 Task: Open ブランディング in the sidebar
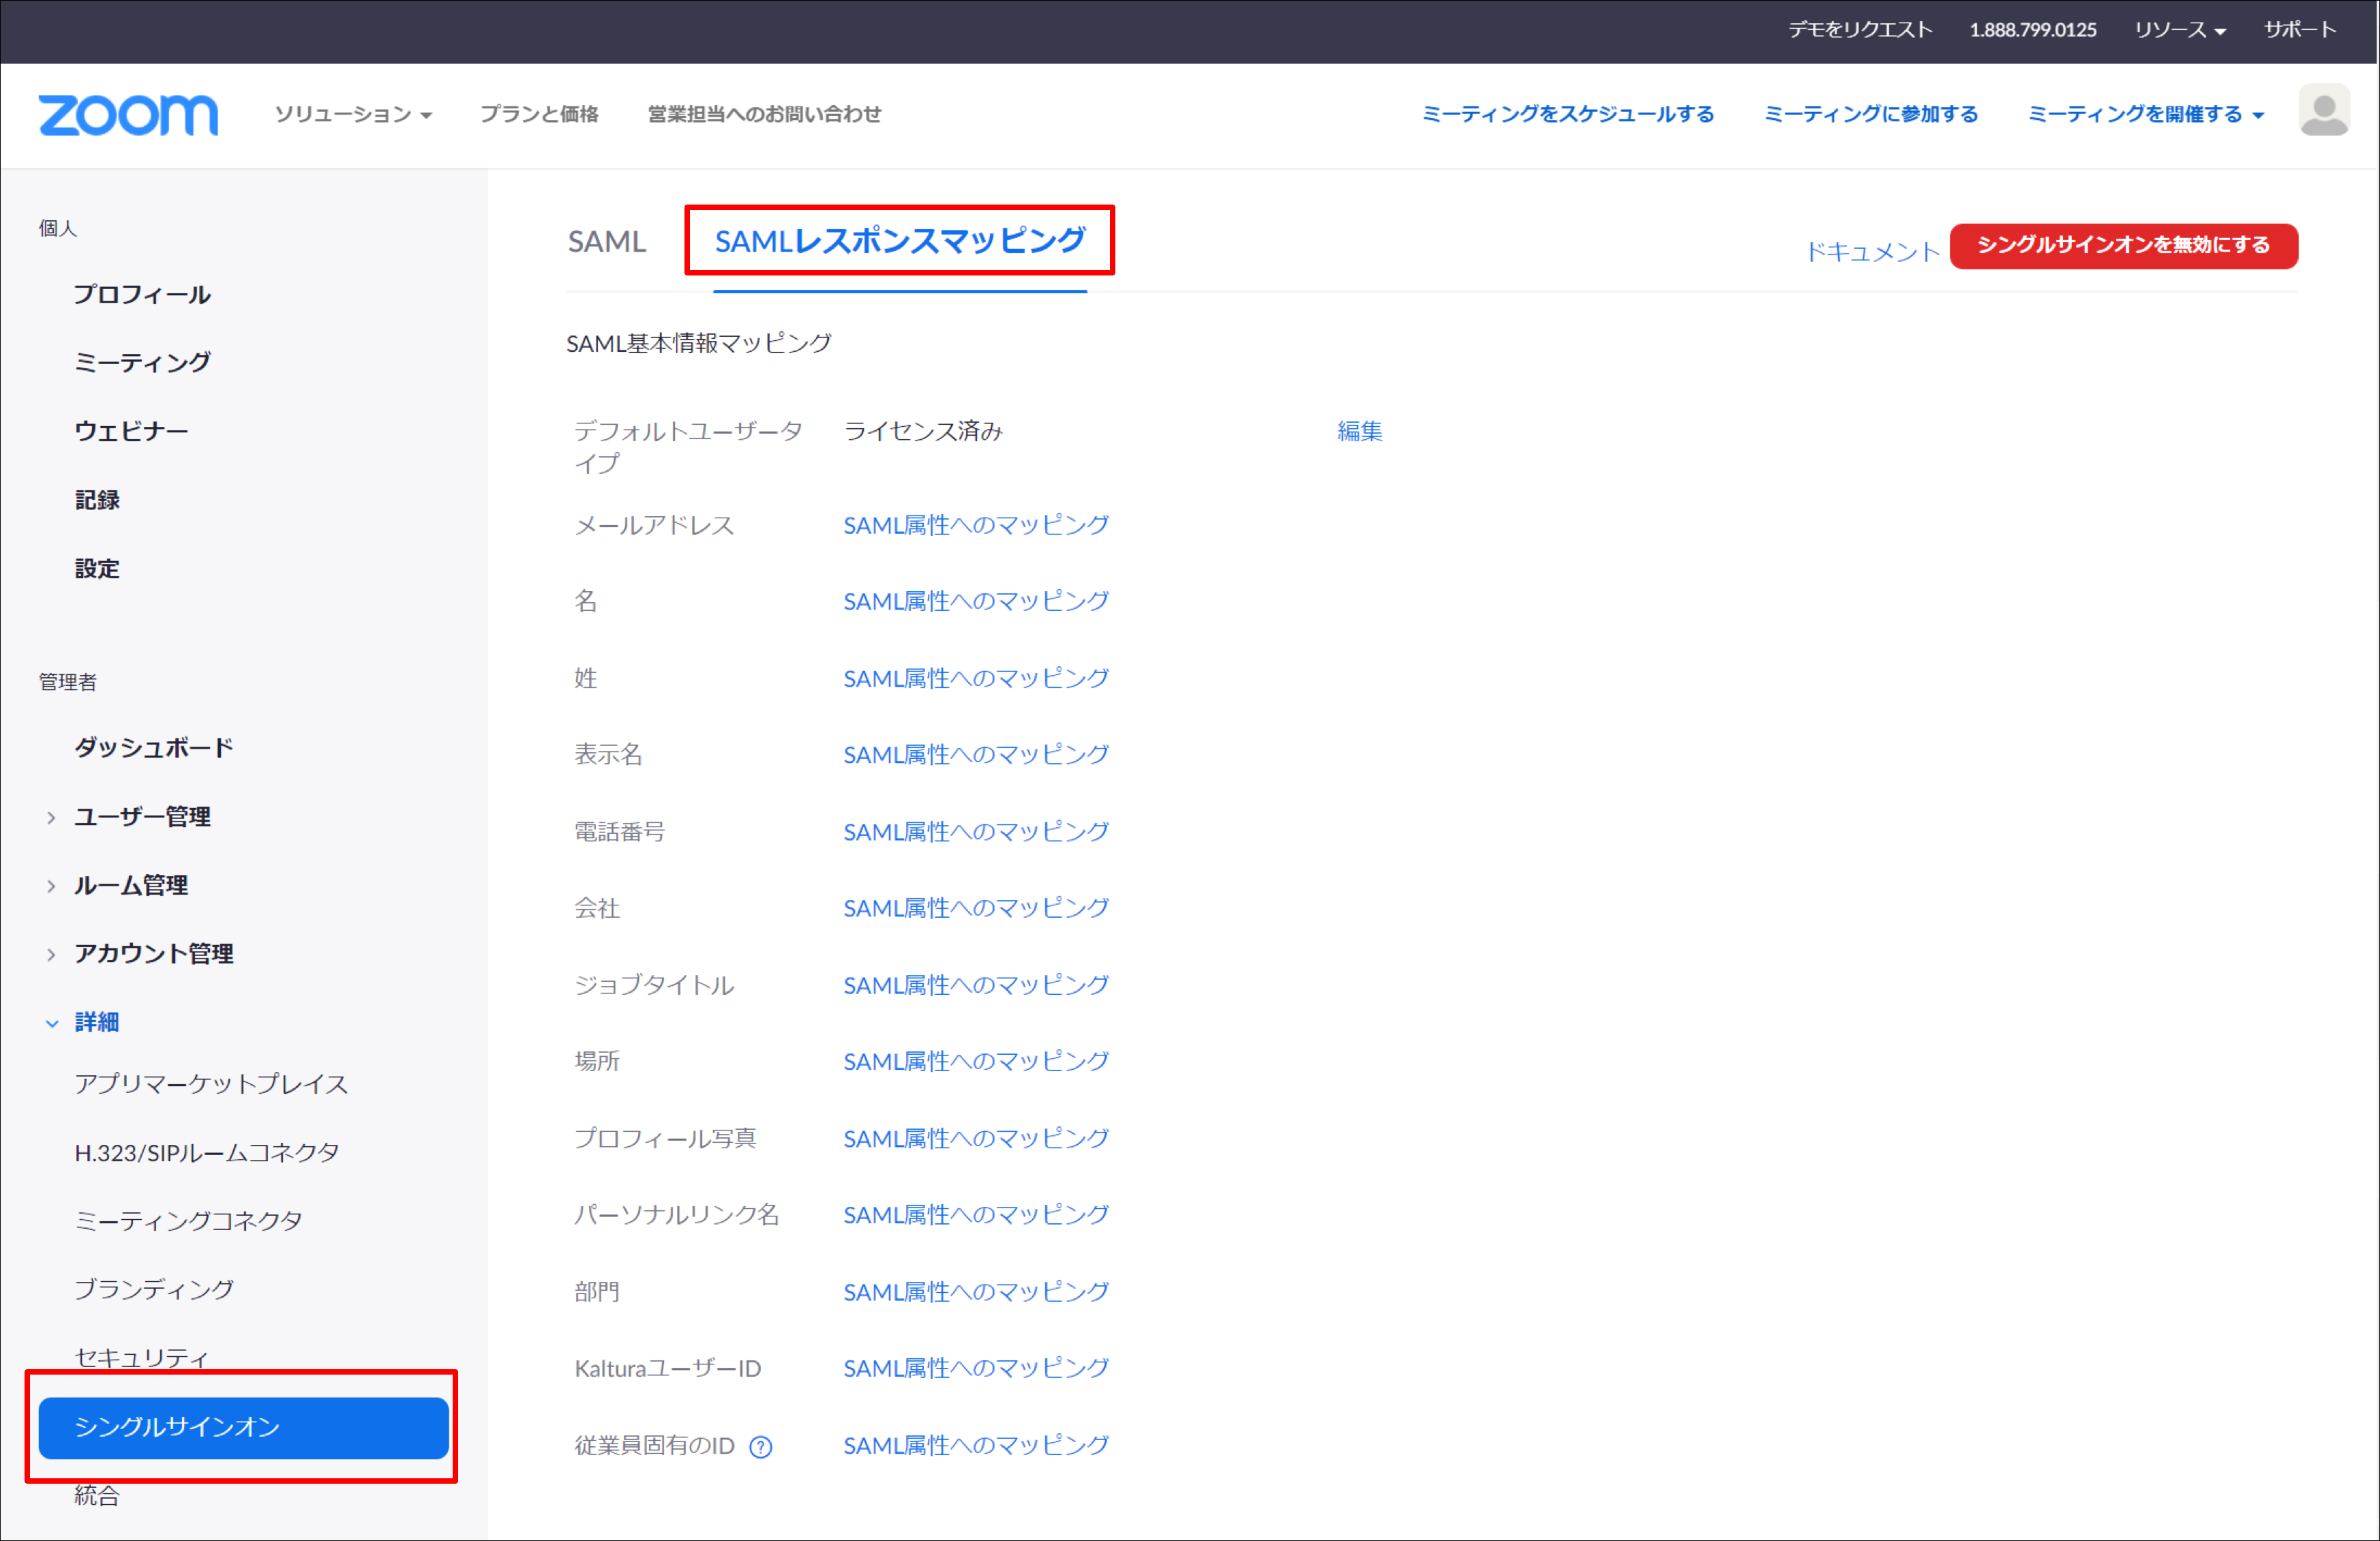(x=154, y=1290)
